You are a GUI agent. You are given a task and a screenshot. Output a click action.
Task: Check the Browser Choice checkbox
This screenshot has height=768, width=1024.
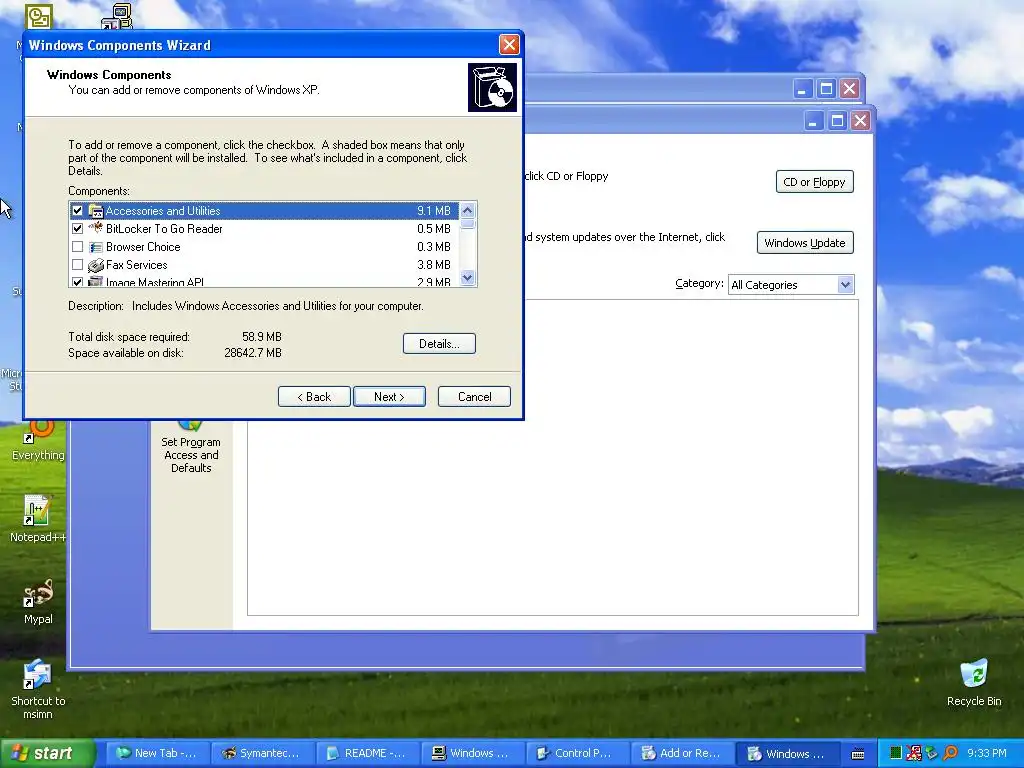tap(78, 247)
